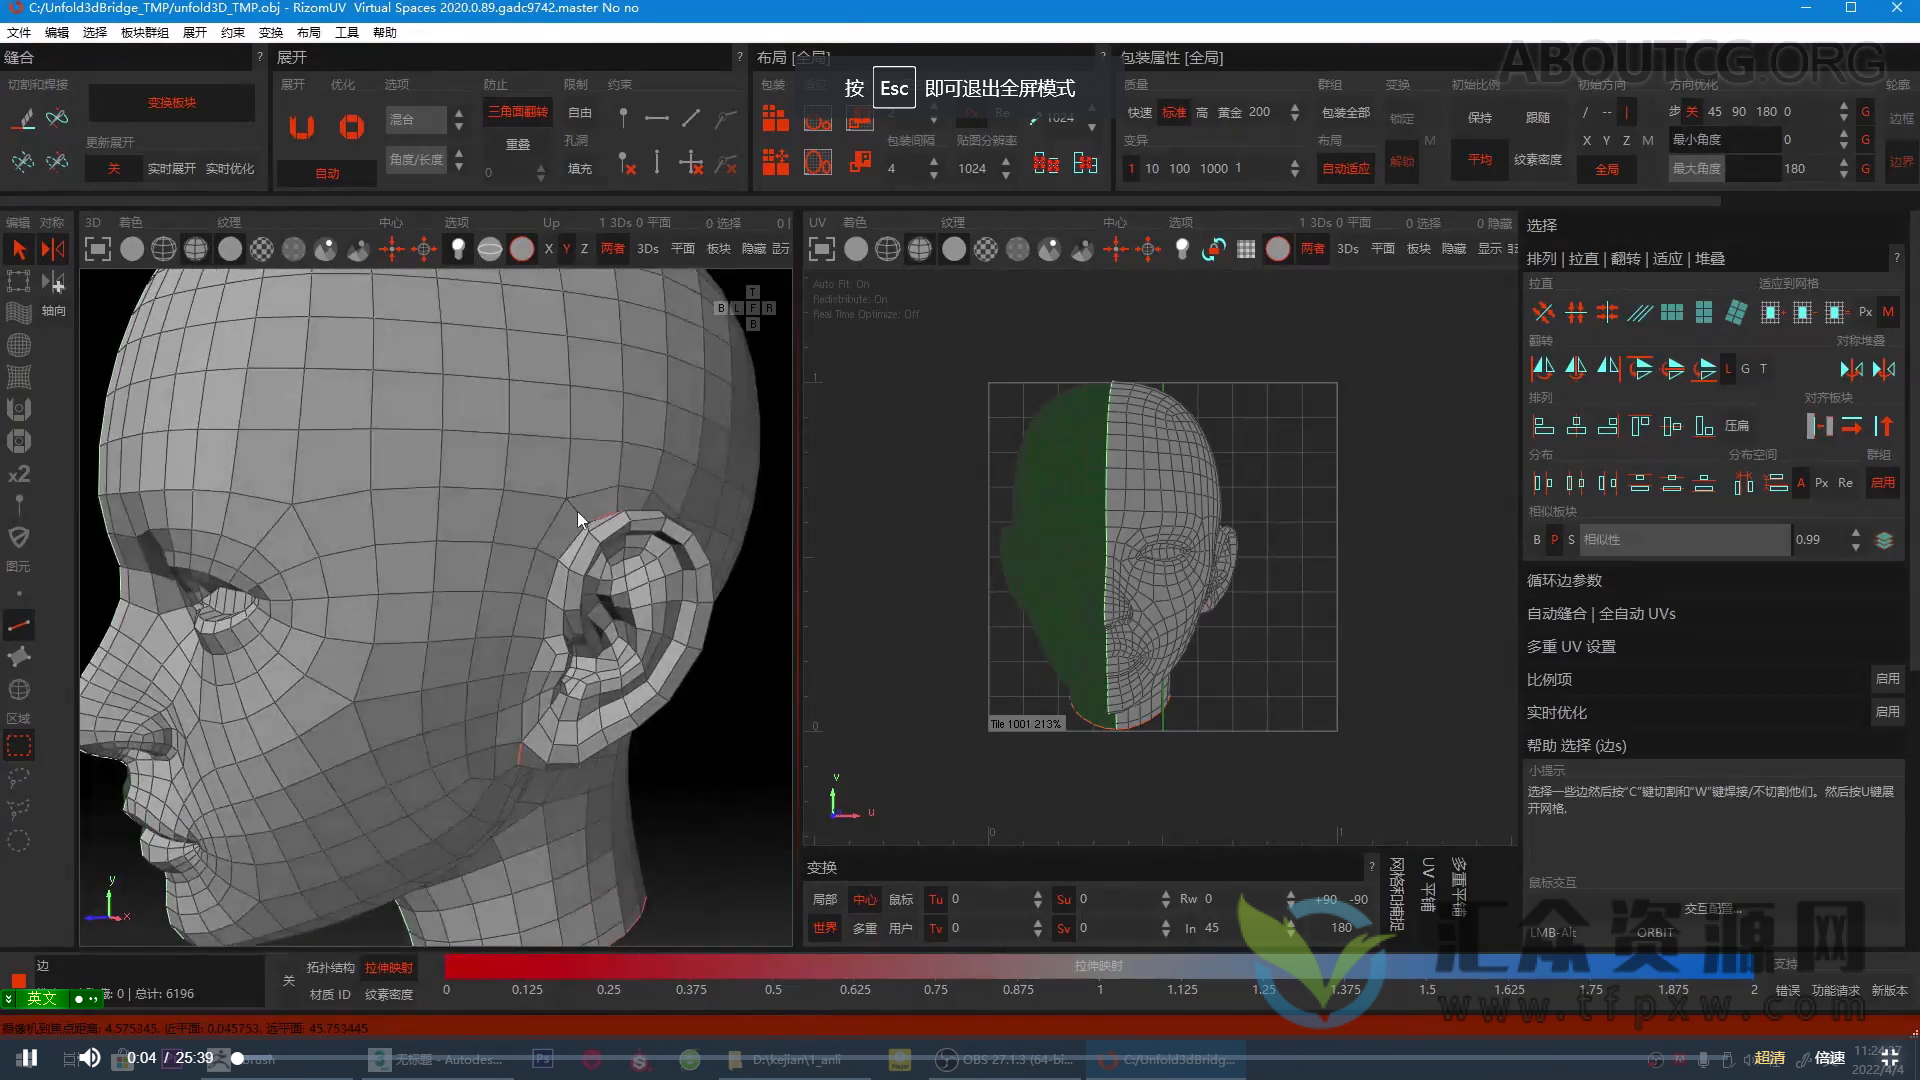
Task: Select 标准 quality option
Action: coord(1174,112)
